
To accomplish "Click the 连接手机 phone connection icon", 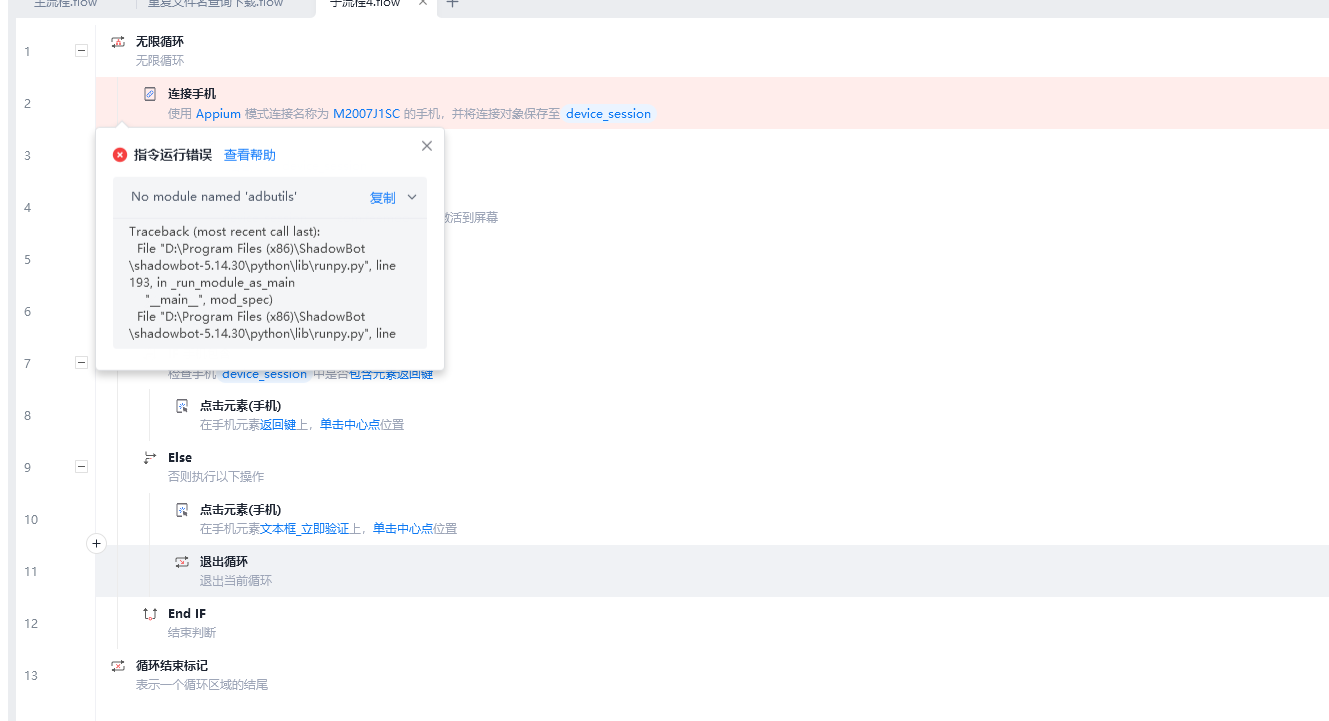I will point(150,94).
